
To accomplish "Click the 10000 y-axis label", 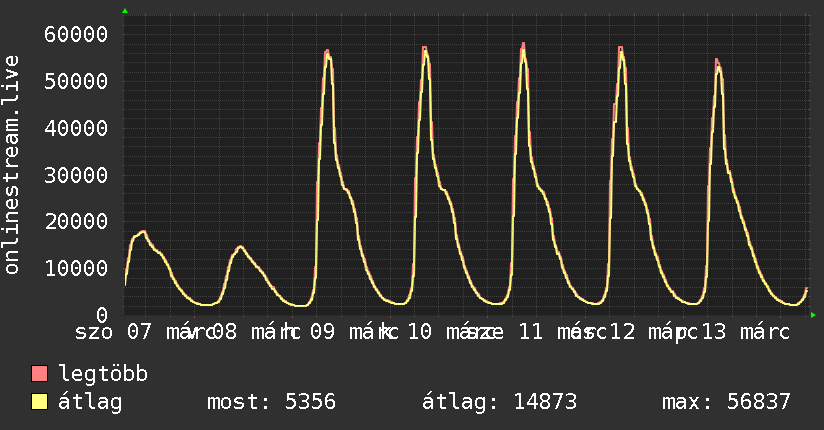I will coord(77,268).
